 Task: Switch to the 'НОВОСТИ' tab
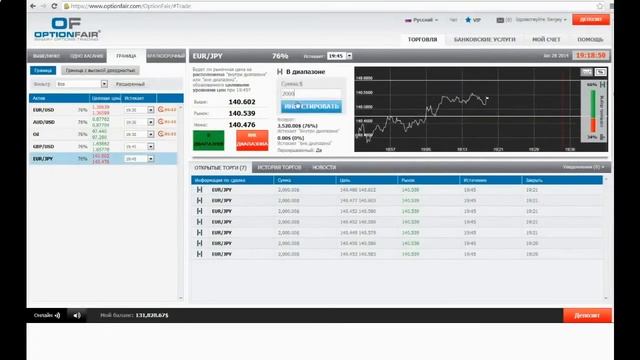324,167
